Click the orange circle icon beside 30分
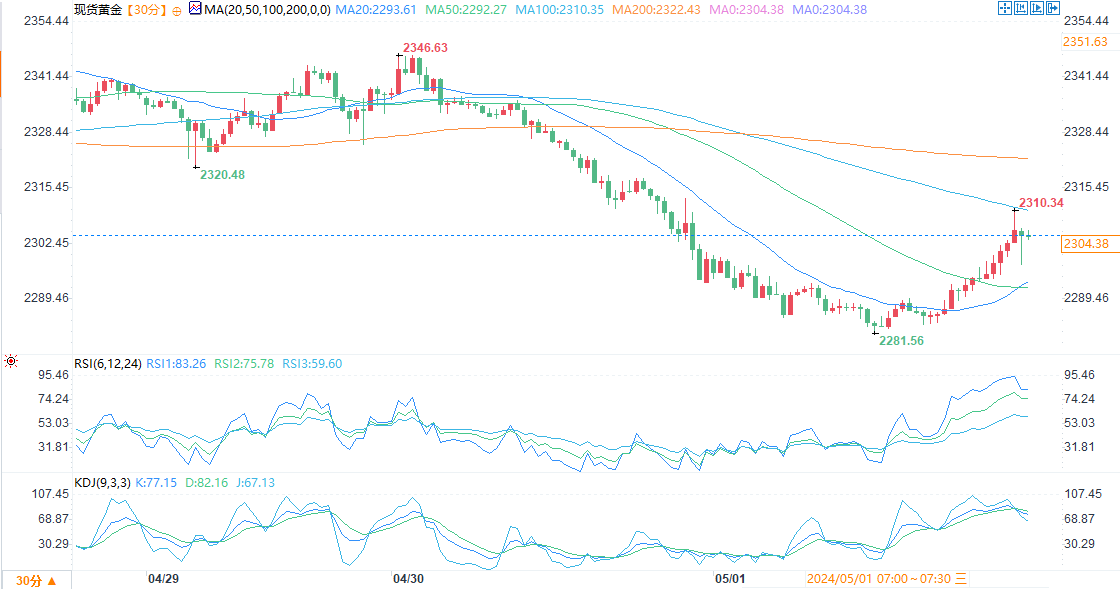Image resolution: width=1120 pixels, height=589 pixels. pos(177,10)
